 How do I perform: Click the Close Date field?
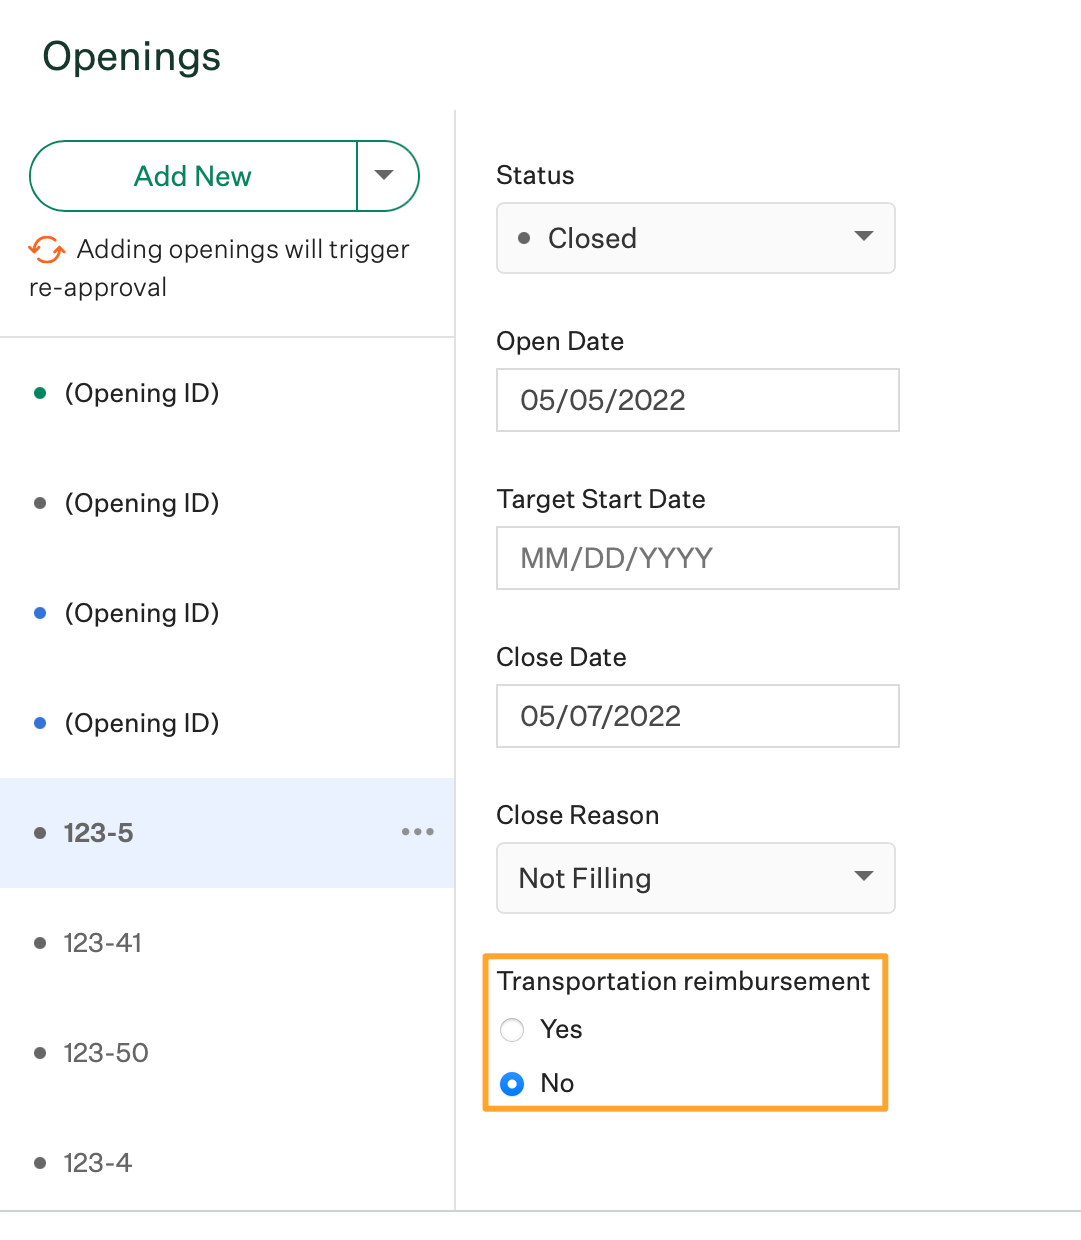697,716
